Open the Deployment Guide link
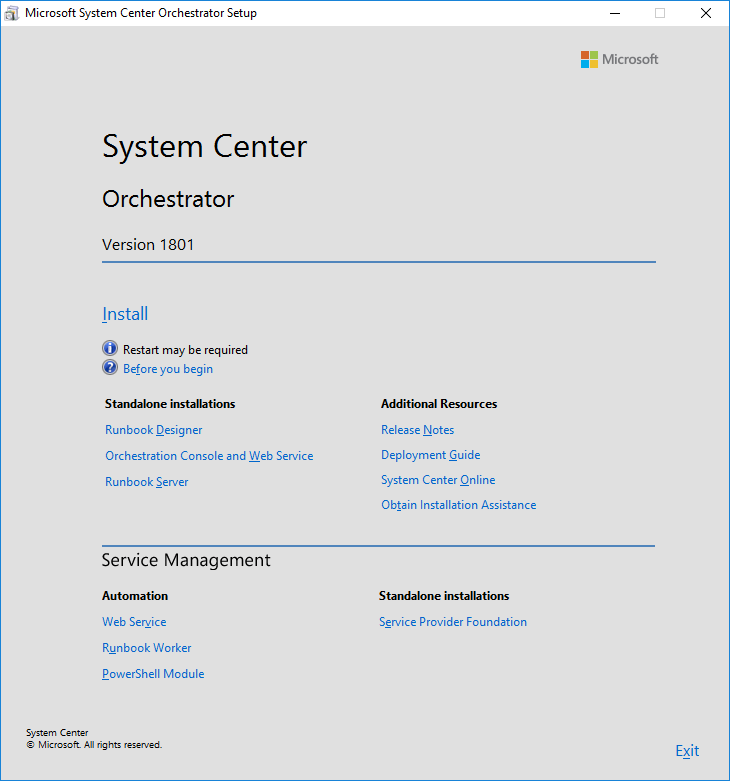The height and width of the screenshot is (781, 730). [x=431, y=454]
